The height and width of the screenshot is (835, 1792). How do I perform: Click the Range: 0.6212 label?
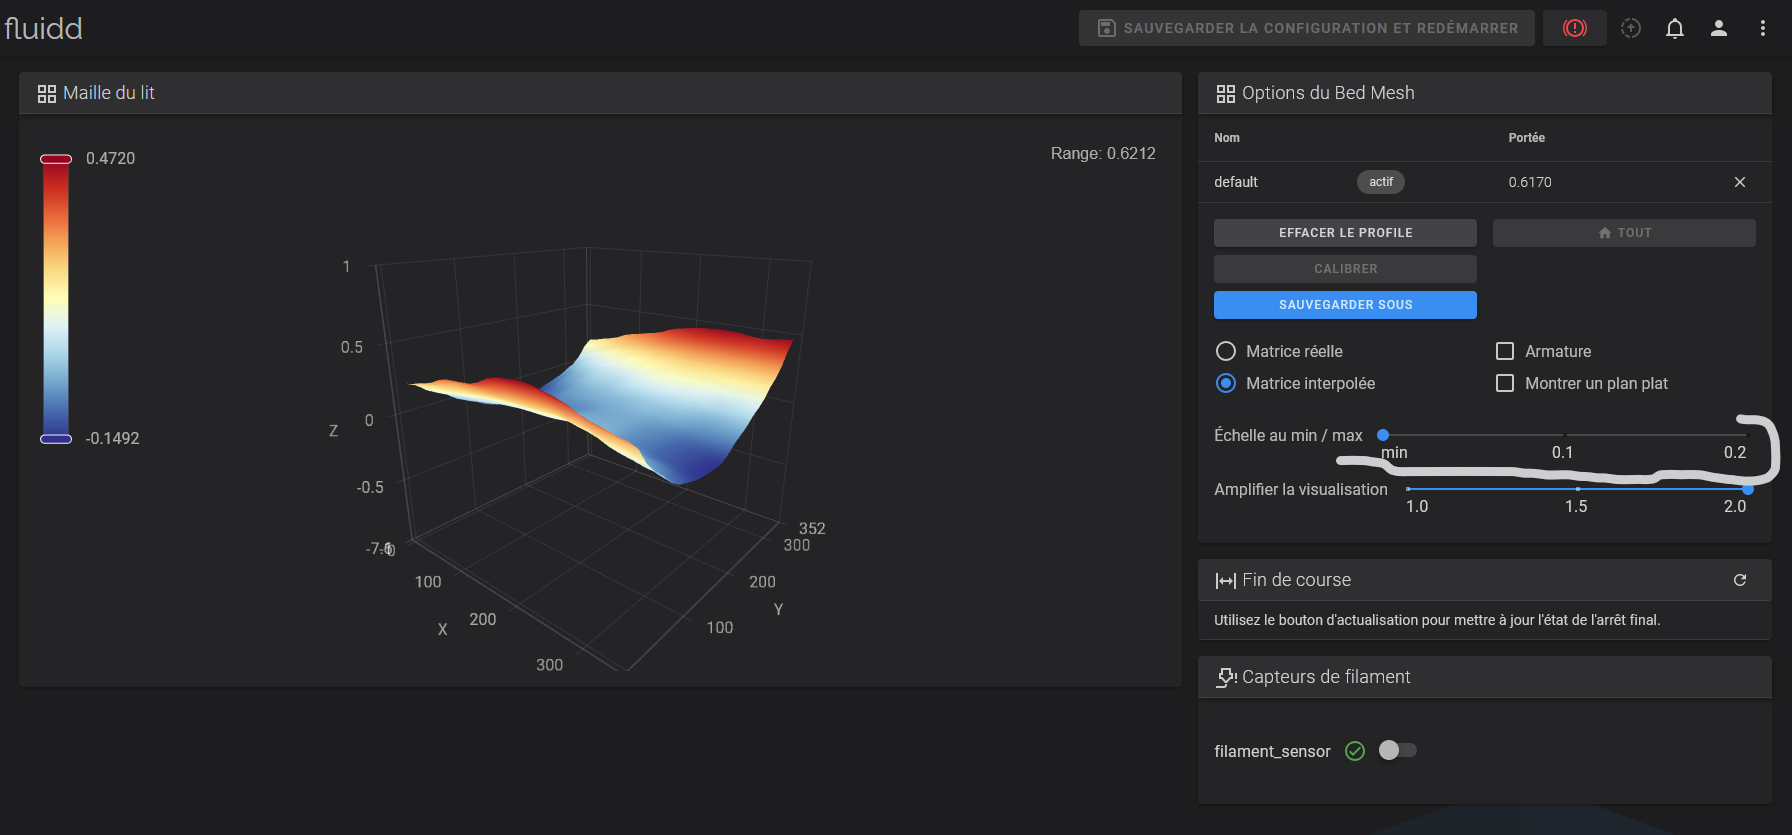(x=1103, y=153)
